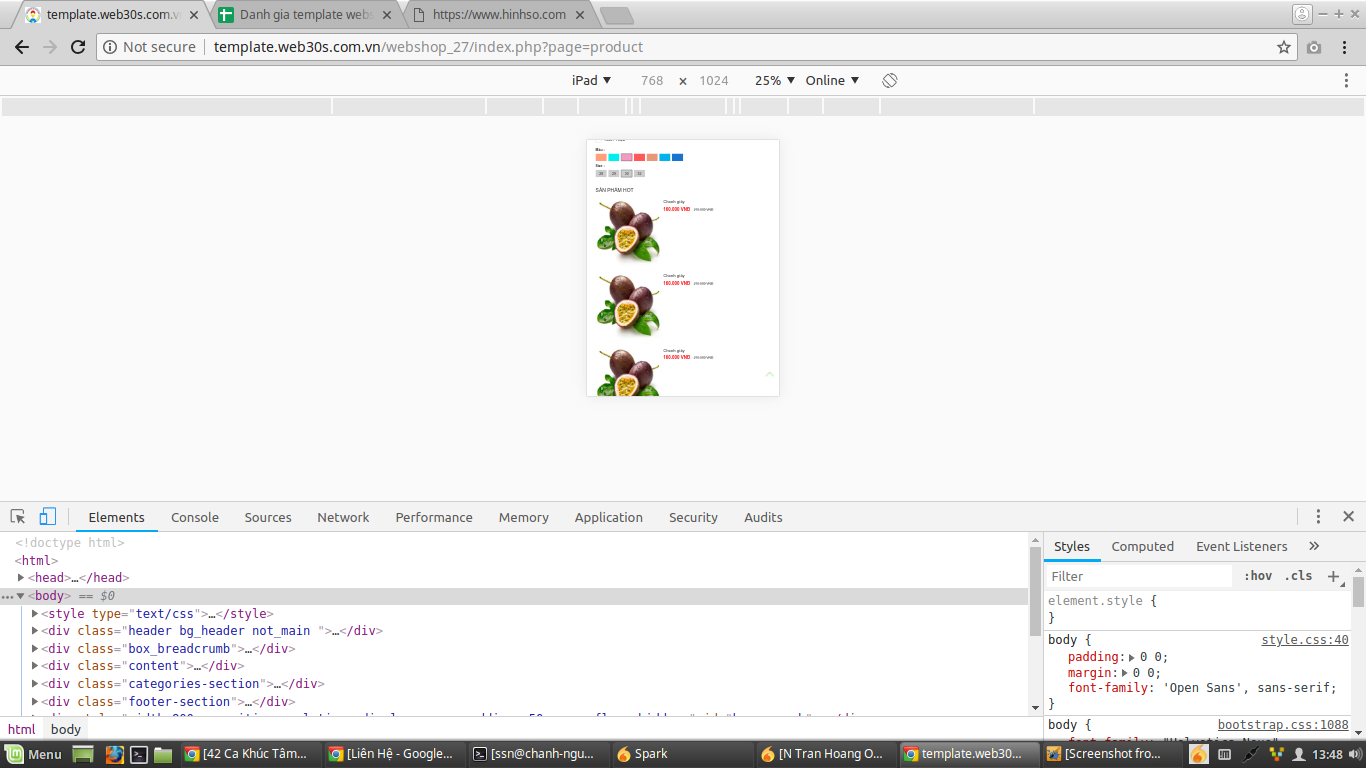The height and width of the screenshot is (768, 1366).
Task: Switch to the Console tab
Action: tap(195, 517)
